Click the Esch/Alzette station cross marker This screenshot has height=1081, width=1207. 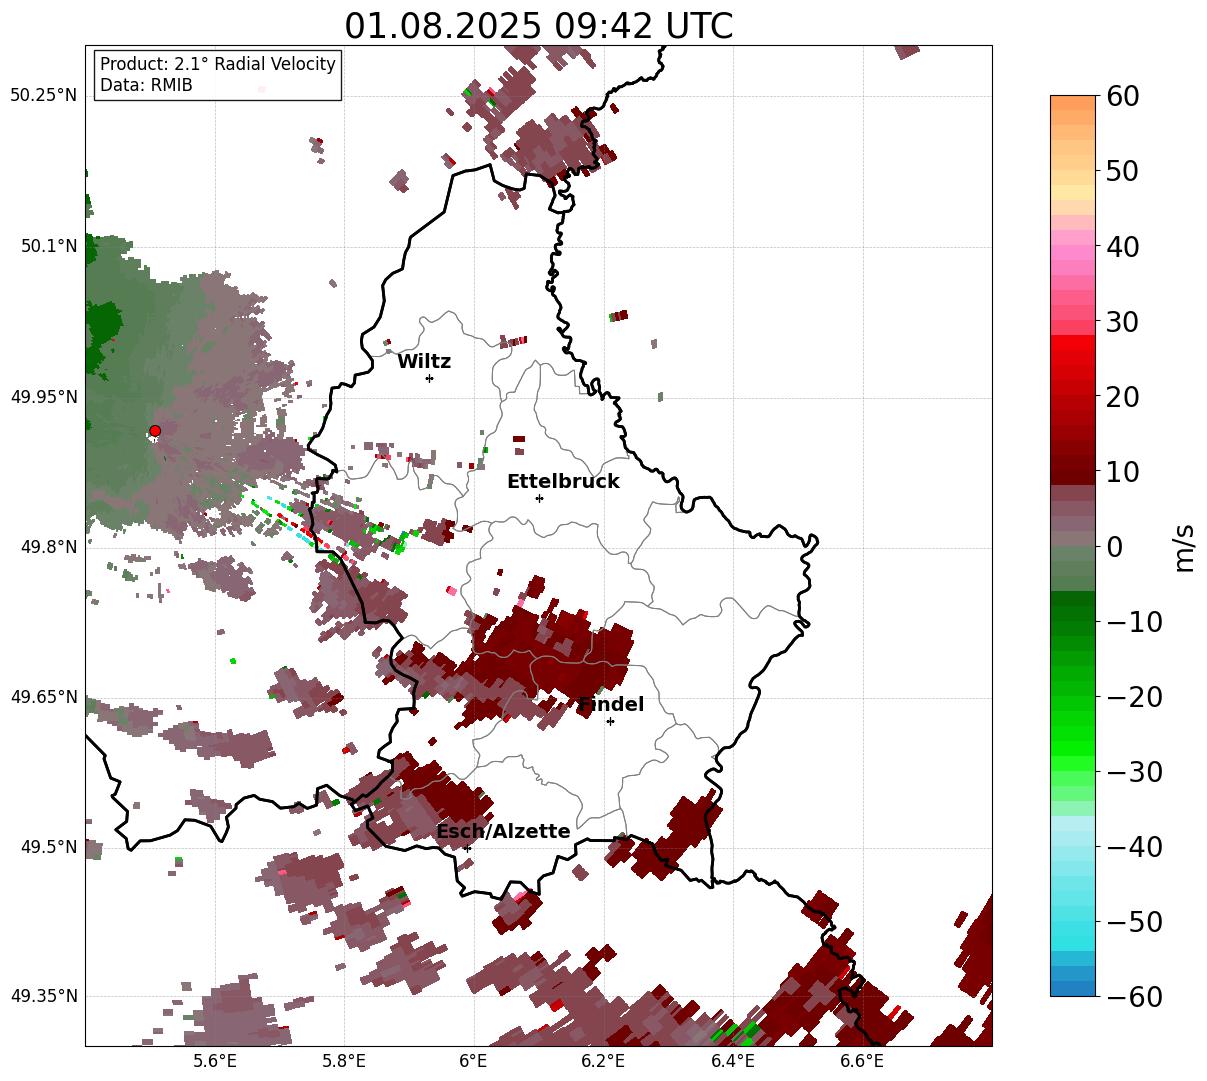(x=467, y=848)
